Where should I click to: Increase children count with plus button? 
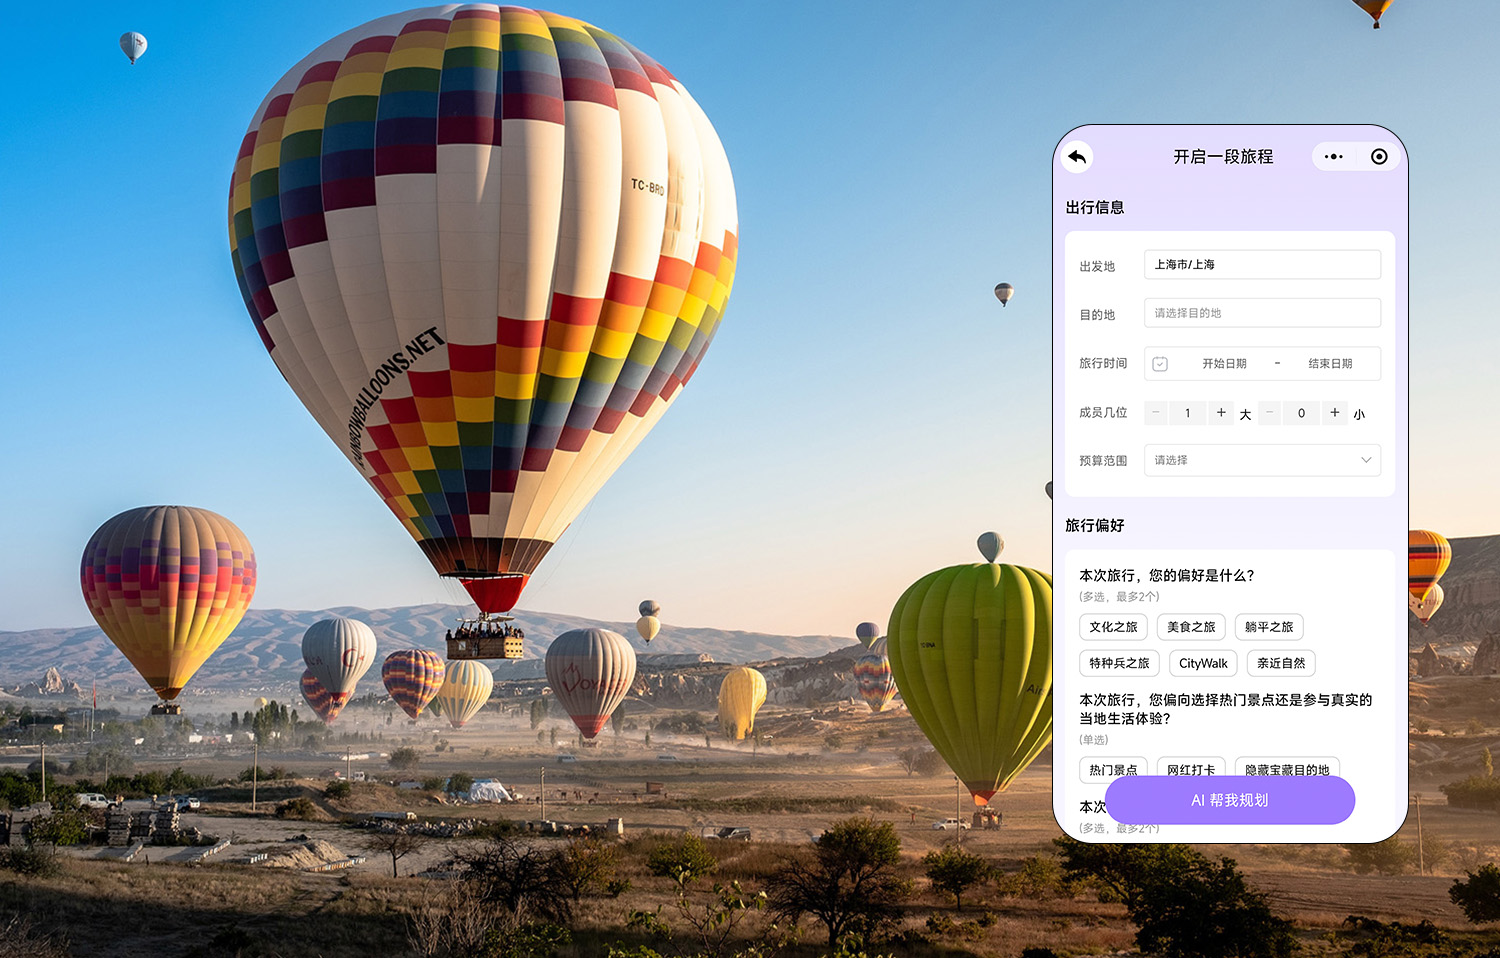click(1334, 413)
